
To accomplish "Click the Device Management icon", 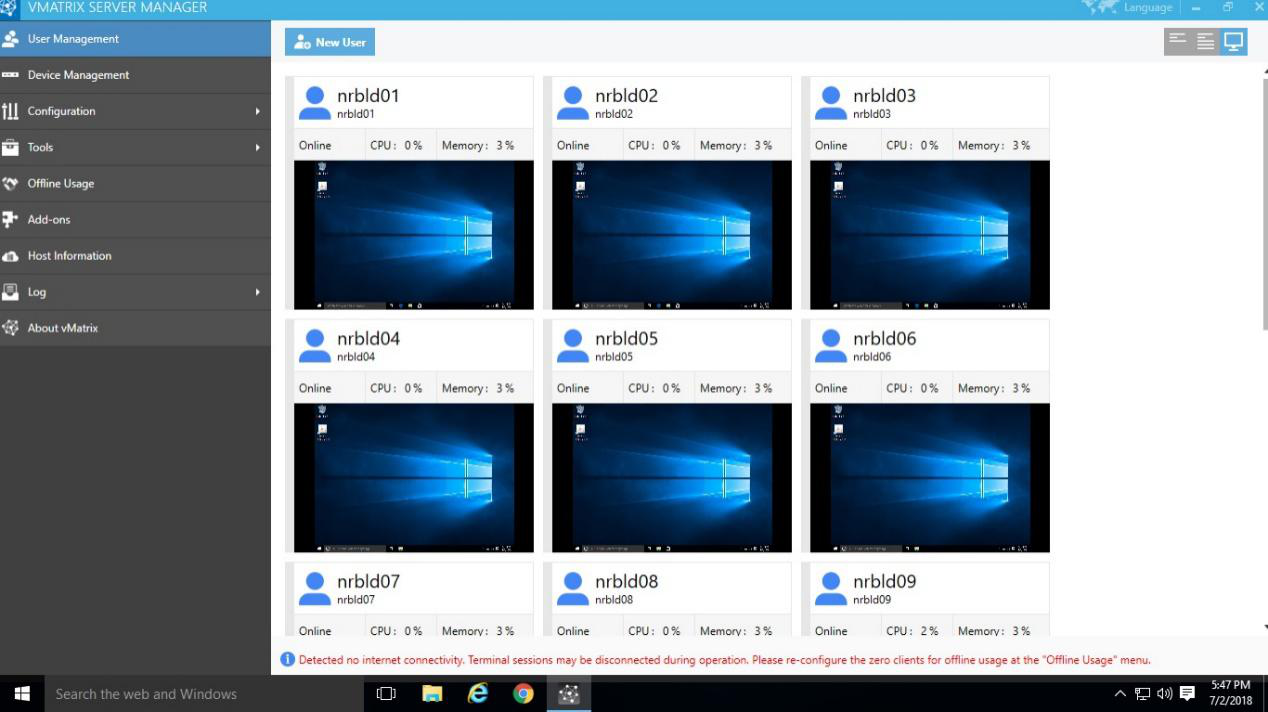I will click(10, 75).
